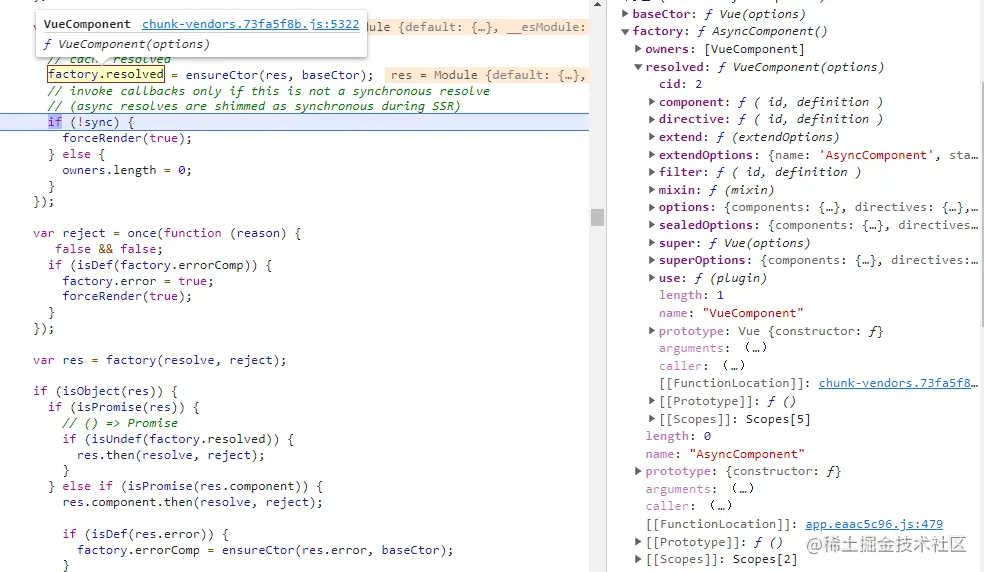This screenshot has height=572, width=984.
Task: Collapse the factory property
Action: [x=625, y=31]
